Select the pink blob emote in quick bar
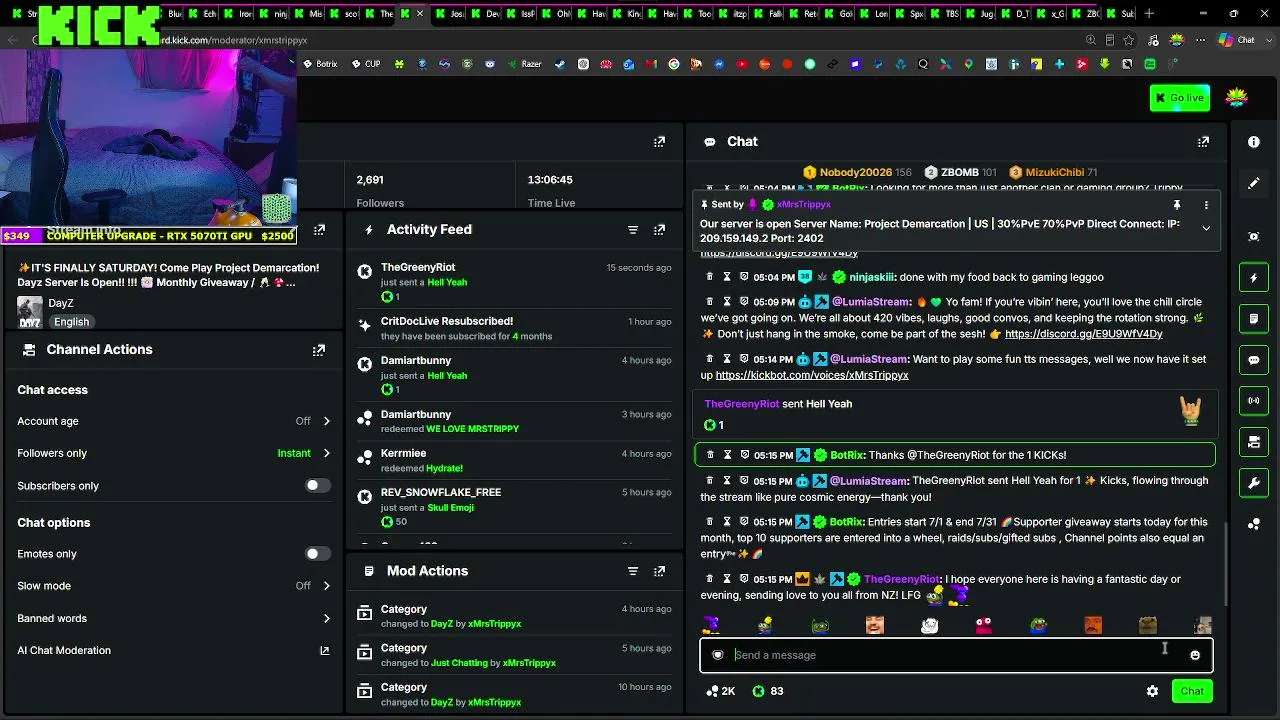Screen dimensions: 1280x720 [984, 626]
